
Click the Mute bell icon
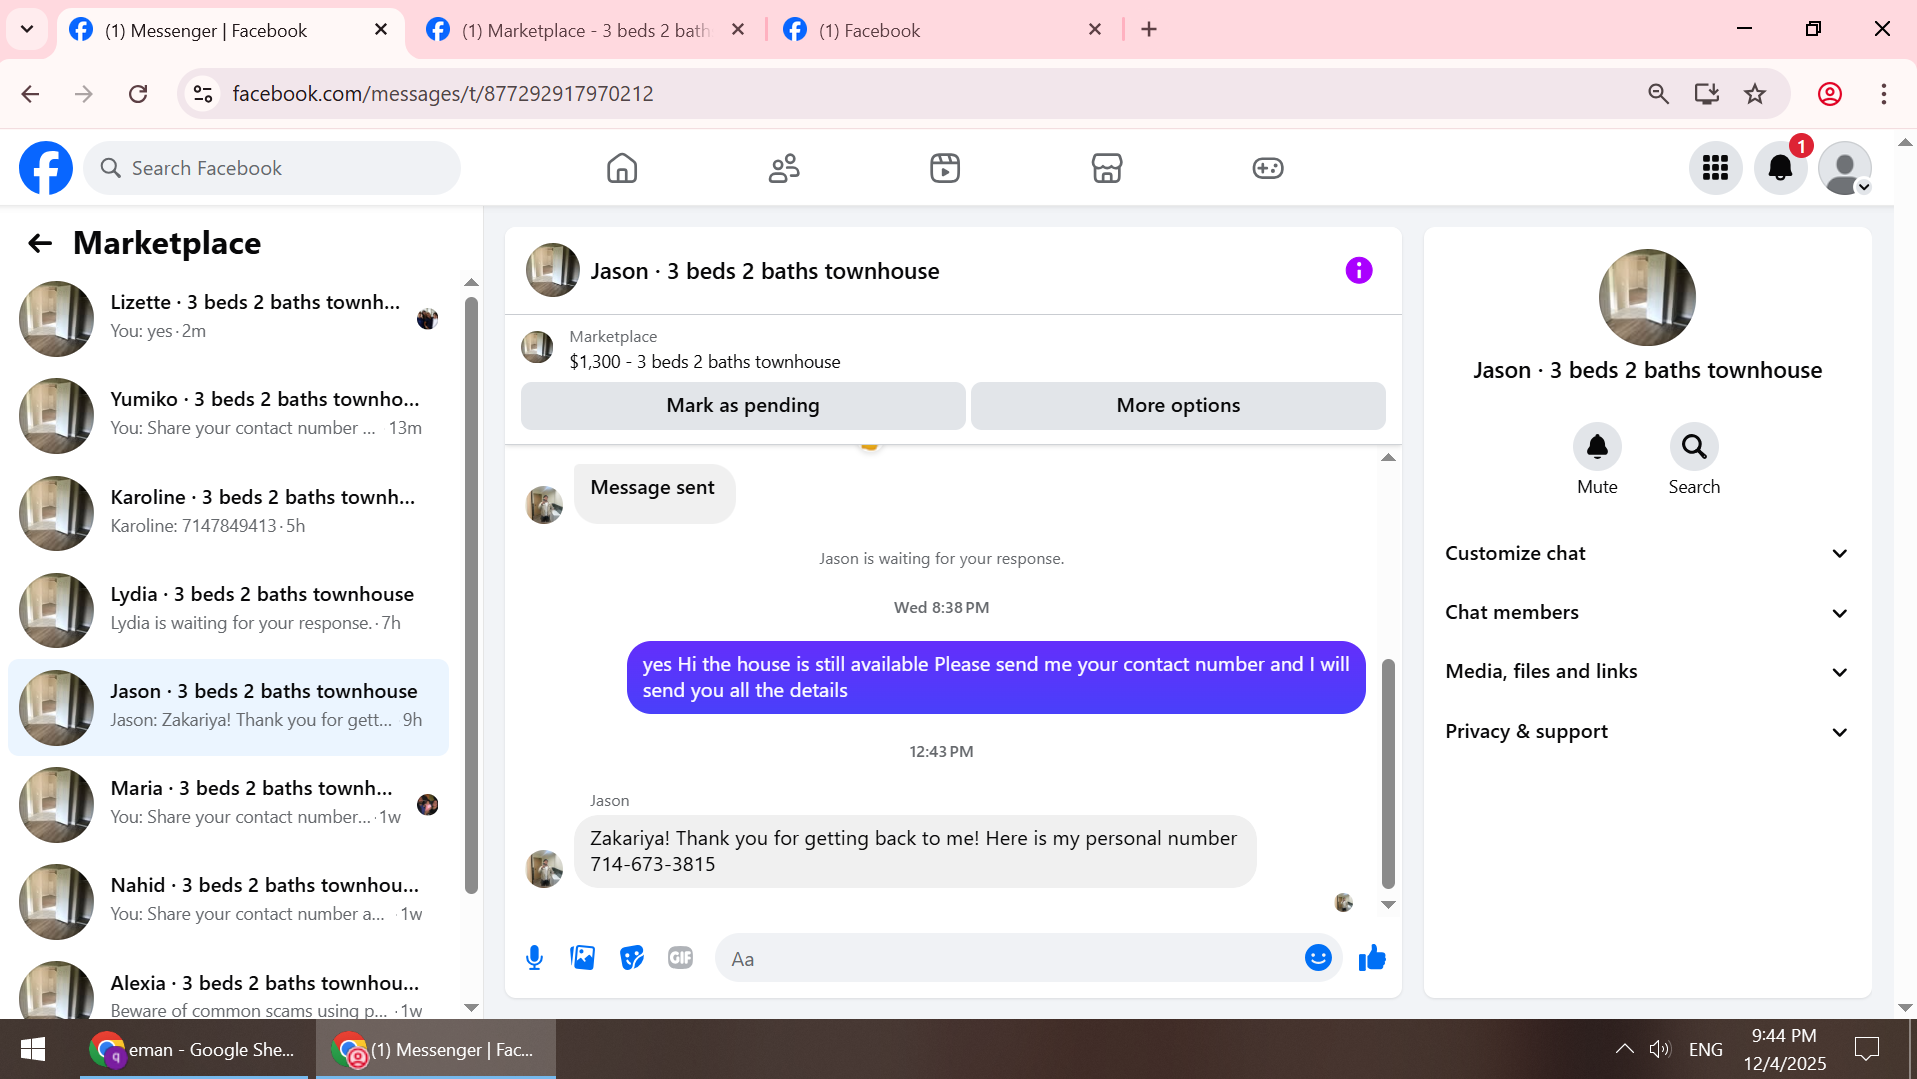tap(1597, 446)
